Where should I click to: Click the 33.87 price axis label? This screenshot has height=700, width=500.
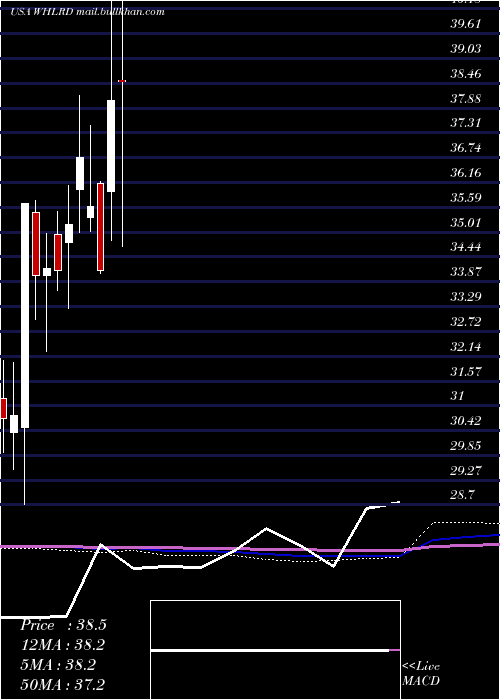coord(466,271)
